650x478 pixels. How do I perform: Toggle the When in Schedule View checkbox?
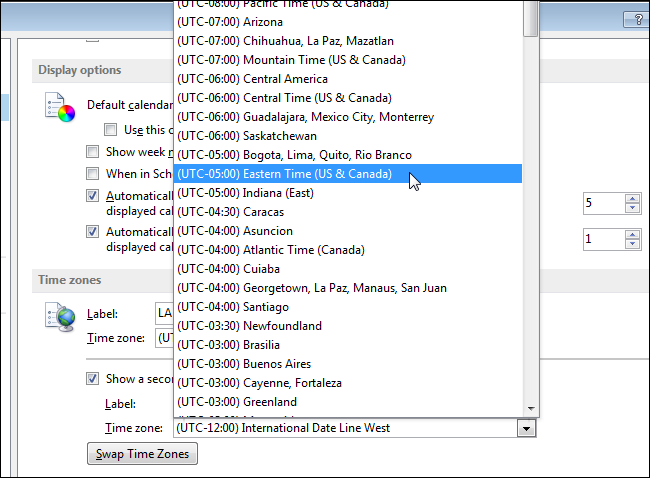93,174
